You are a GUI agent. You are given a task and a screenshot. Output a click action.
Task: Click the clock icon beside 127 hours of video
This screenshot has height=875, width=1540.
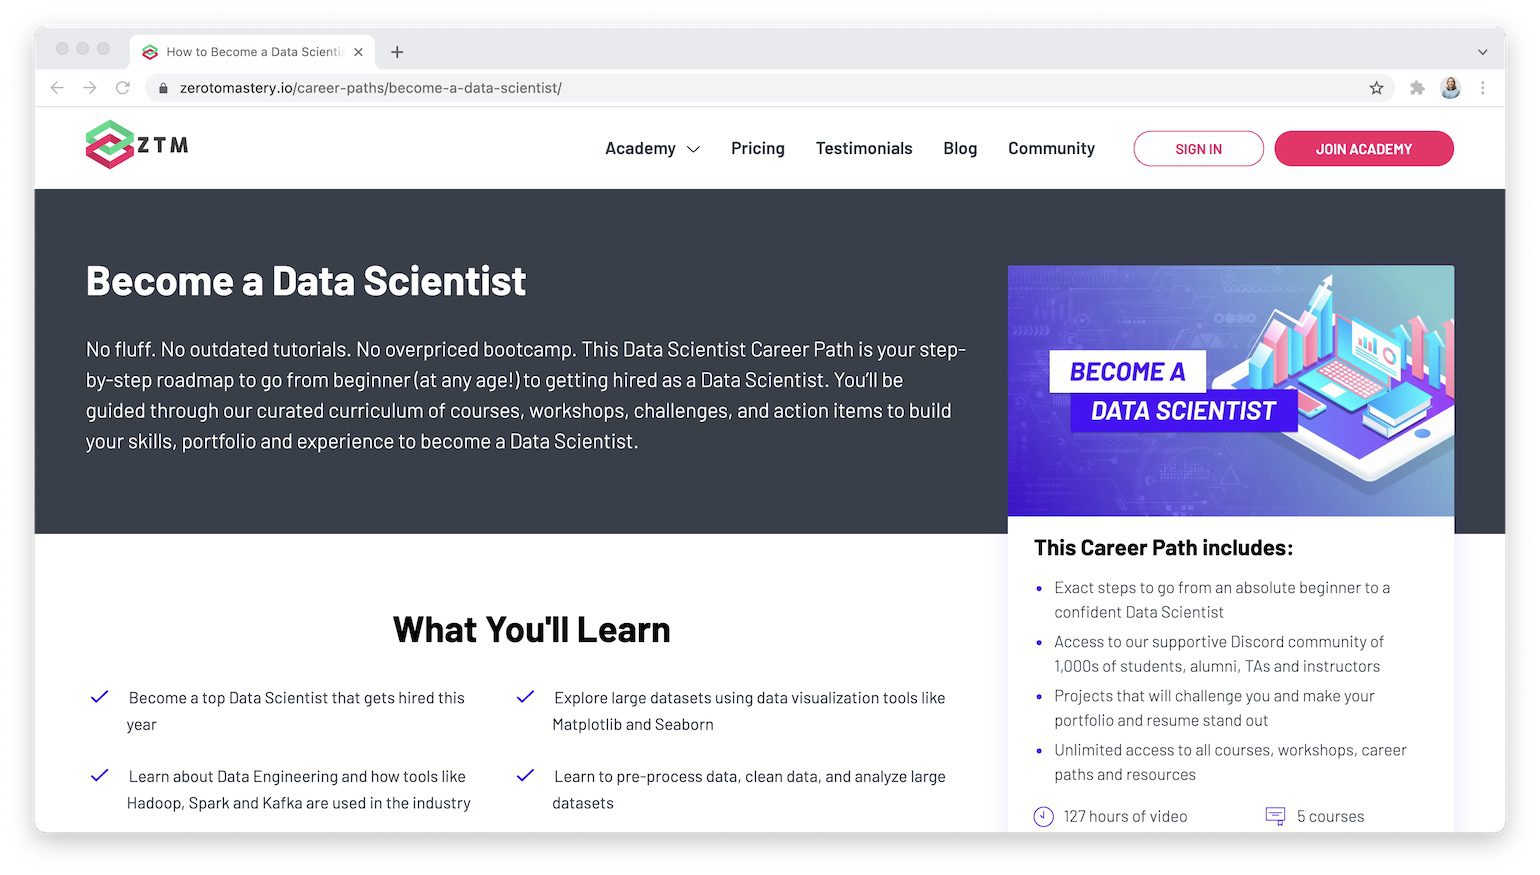1042,816
